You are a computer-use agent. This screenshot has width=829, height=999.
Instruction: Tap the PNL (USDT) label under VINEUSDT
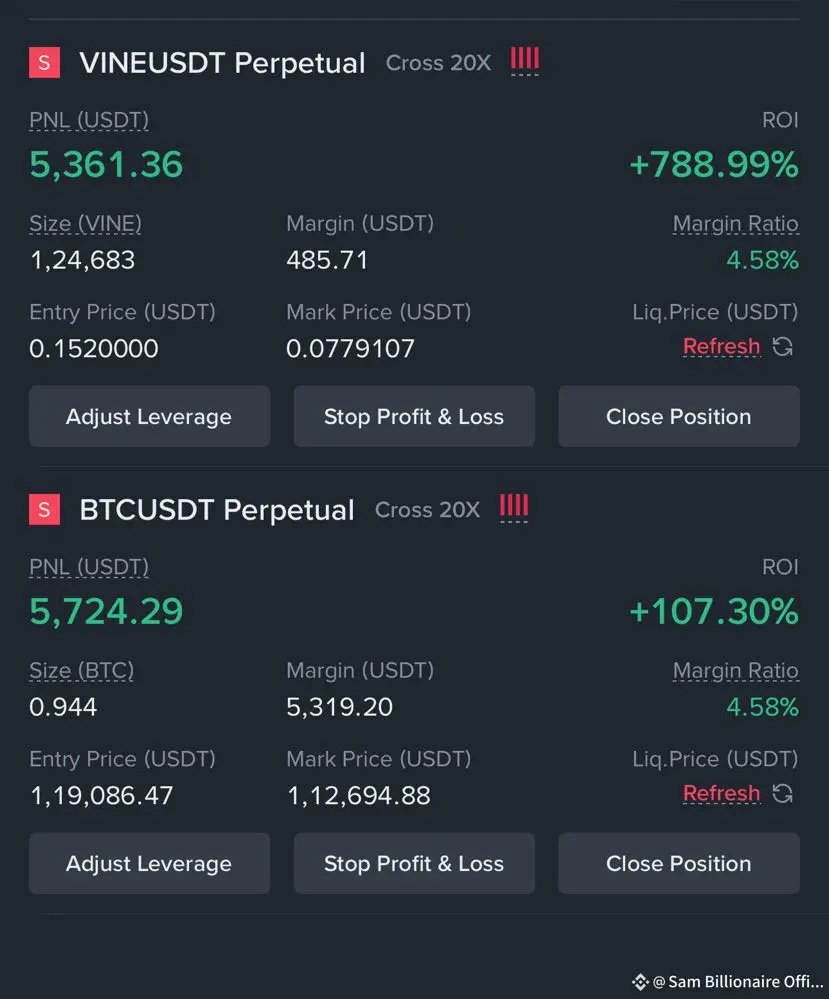(89, 120)
